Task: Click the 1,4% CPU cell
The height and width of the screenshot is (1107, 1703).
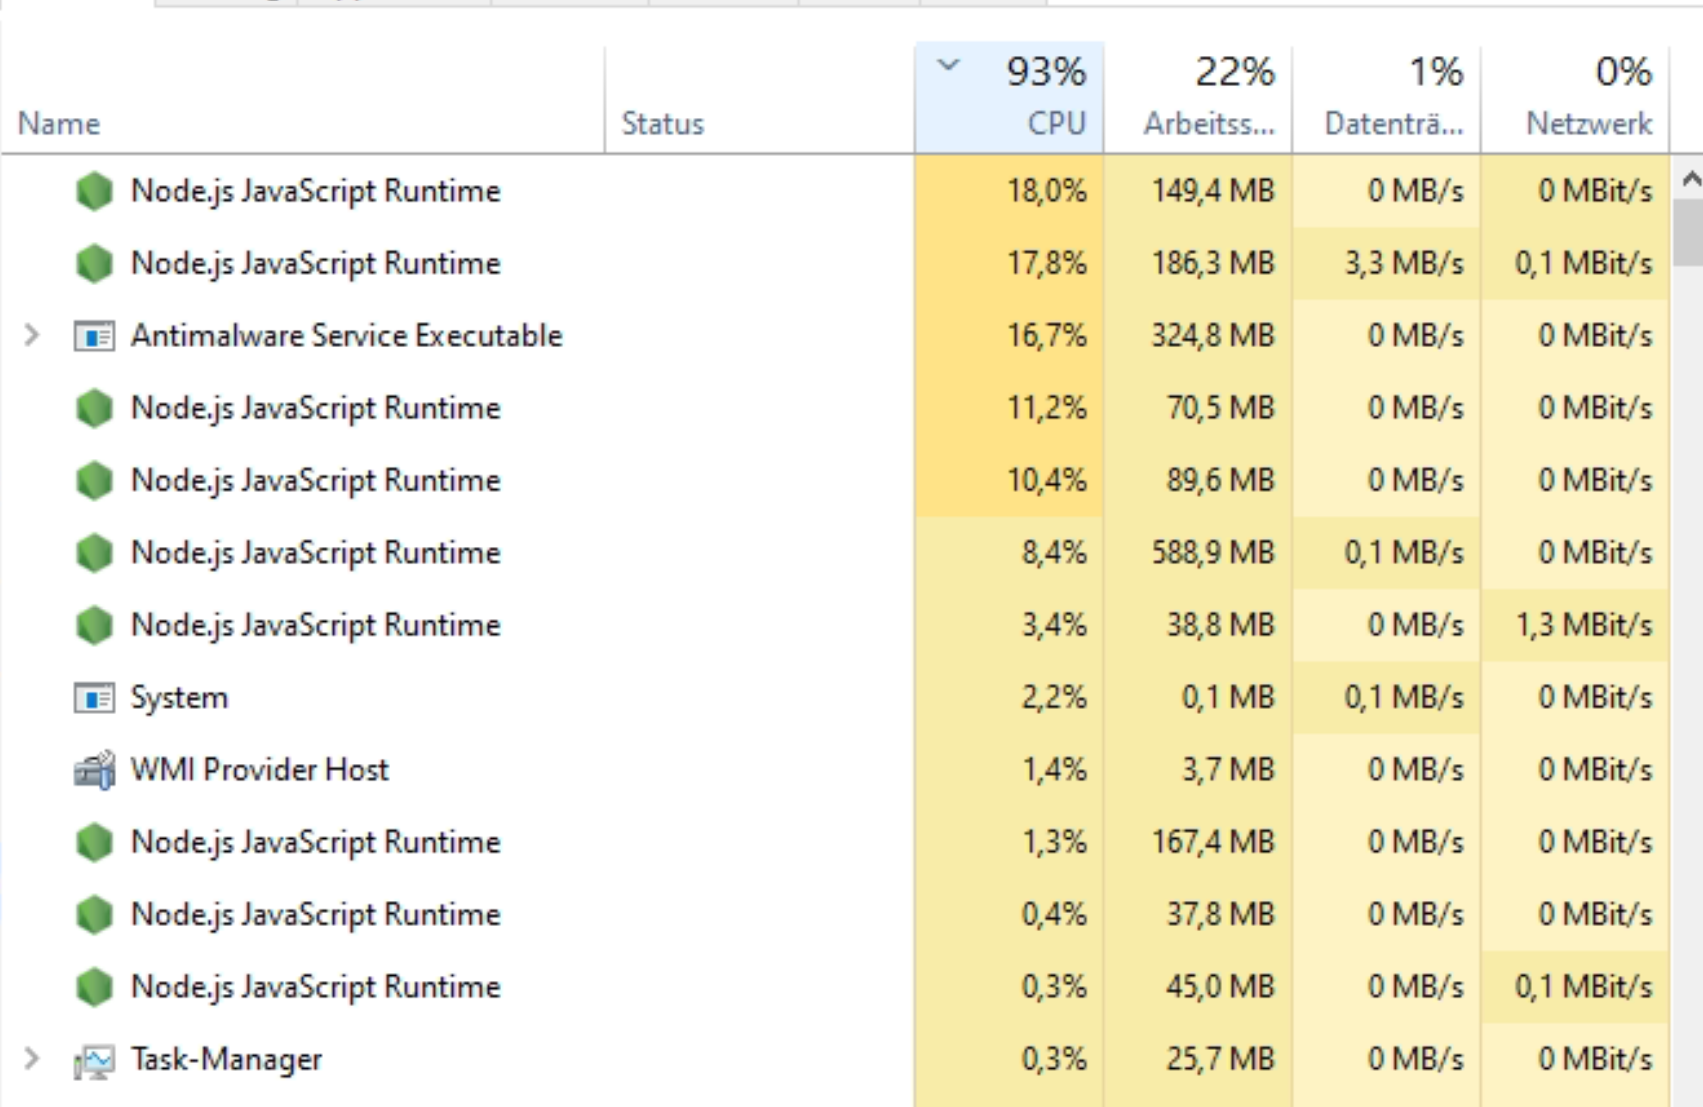Action: (x=1009, y=770)
